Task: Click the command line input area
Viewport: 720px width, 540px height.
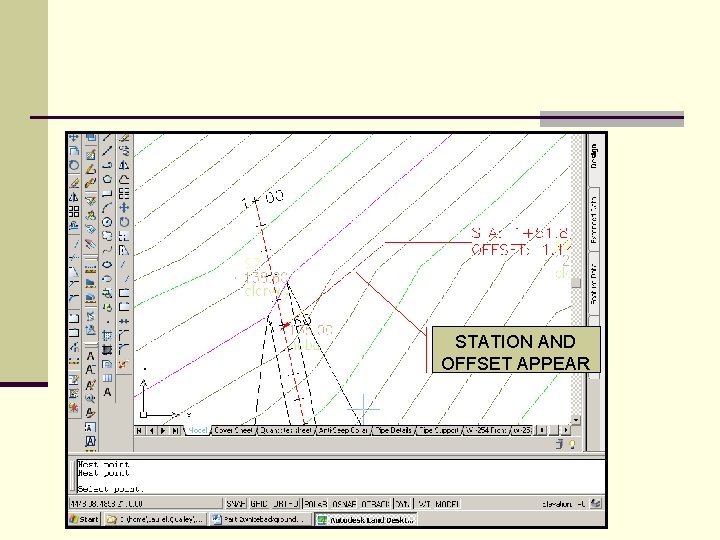Action: [x=340, y=489]
